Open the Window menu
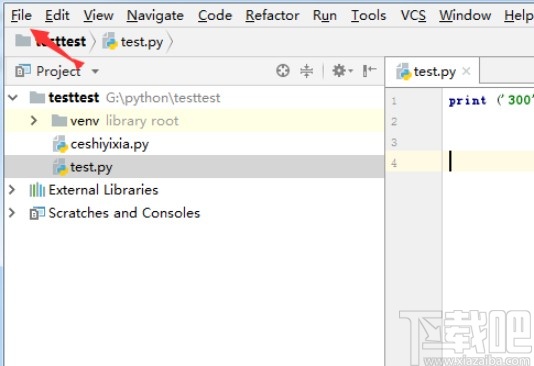 point(465,16)
